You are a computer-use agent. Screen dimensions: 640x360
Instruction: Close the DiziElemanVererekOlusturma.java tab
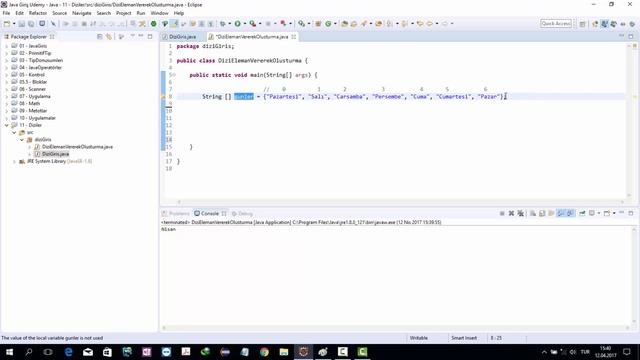pos(294,37)
